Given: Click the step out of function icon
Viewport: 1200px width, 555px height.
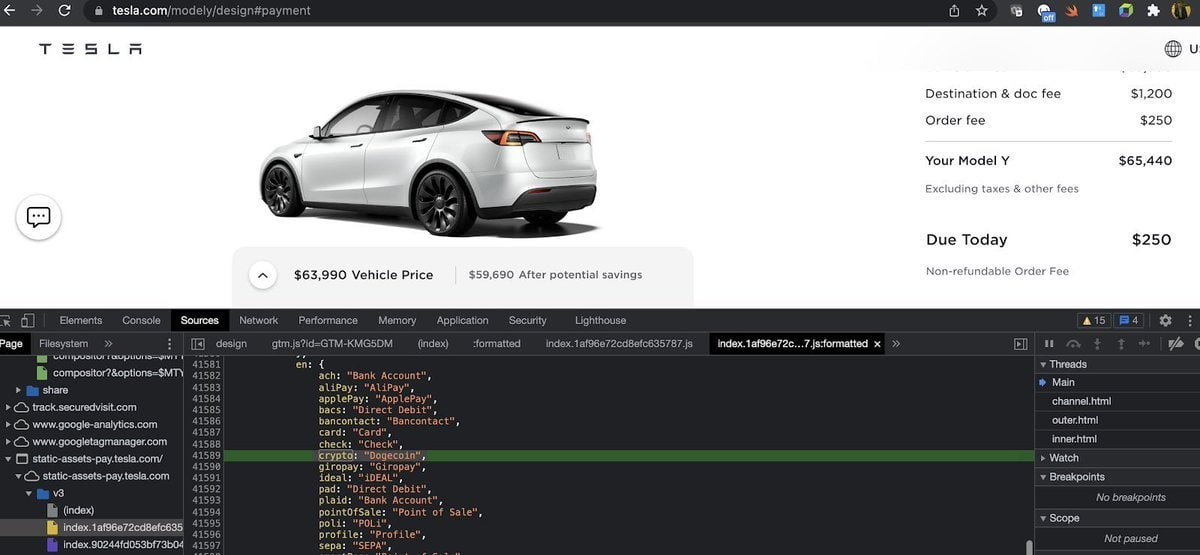Looking at the screenshot, I should 1121,344.
